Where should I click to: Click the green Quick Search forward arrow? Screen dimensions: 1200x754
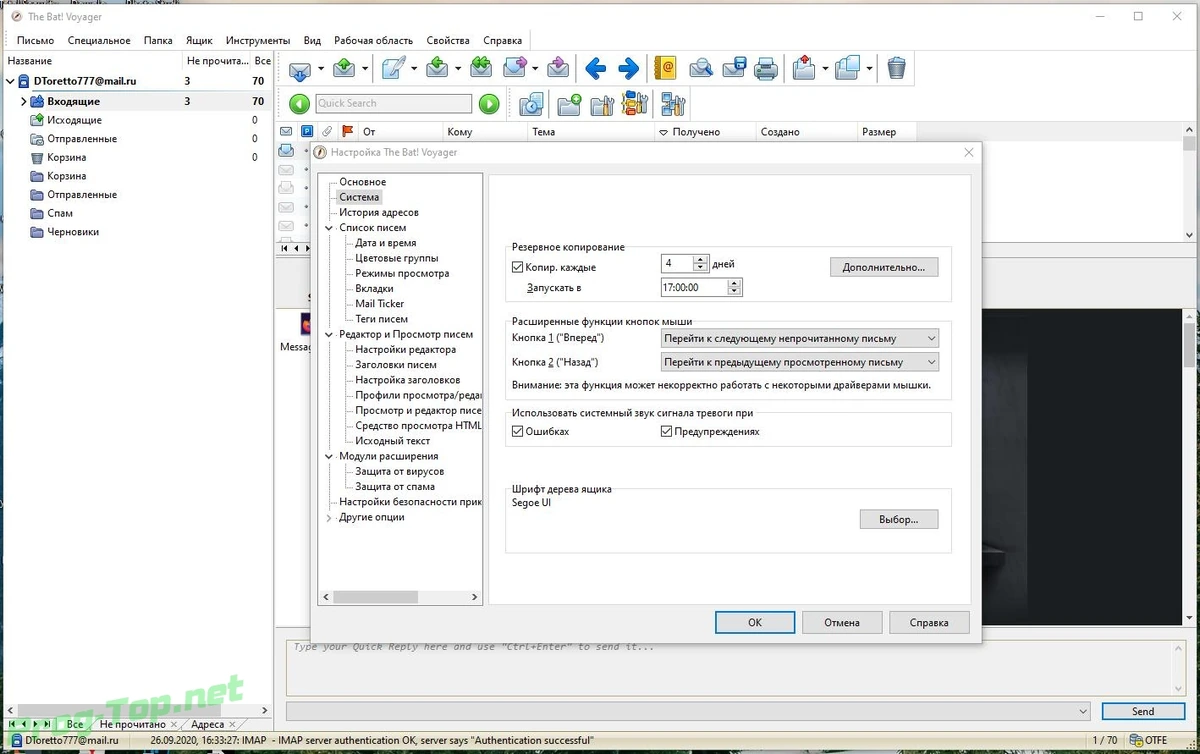488,103
